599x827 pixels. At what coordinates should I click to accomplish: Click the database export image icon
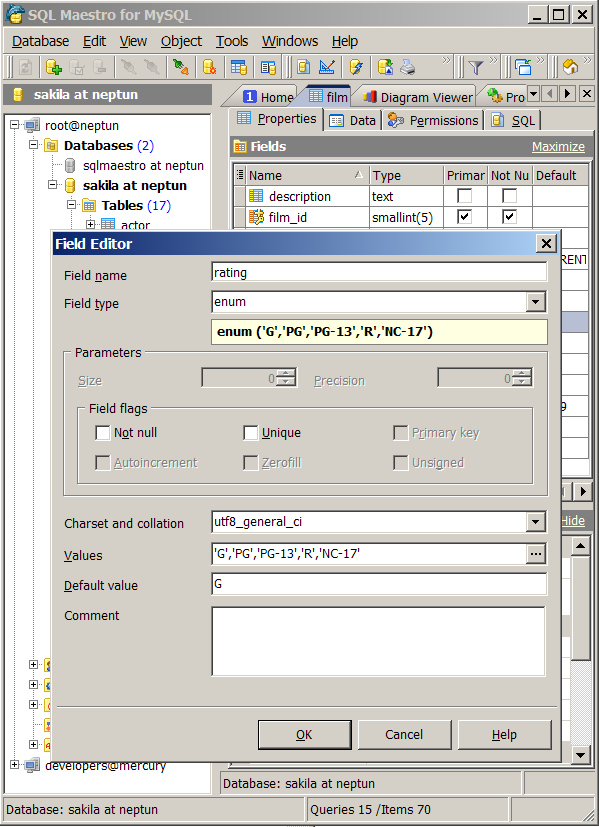385,67
